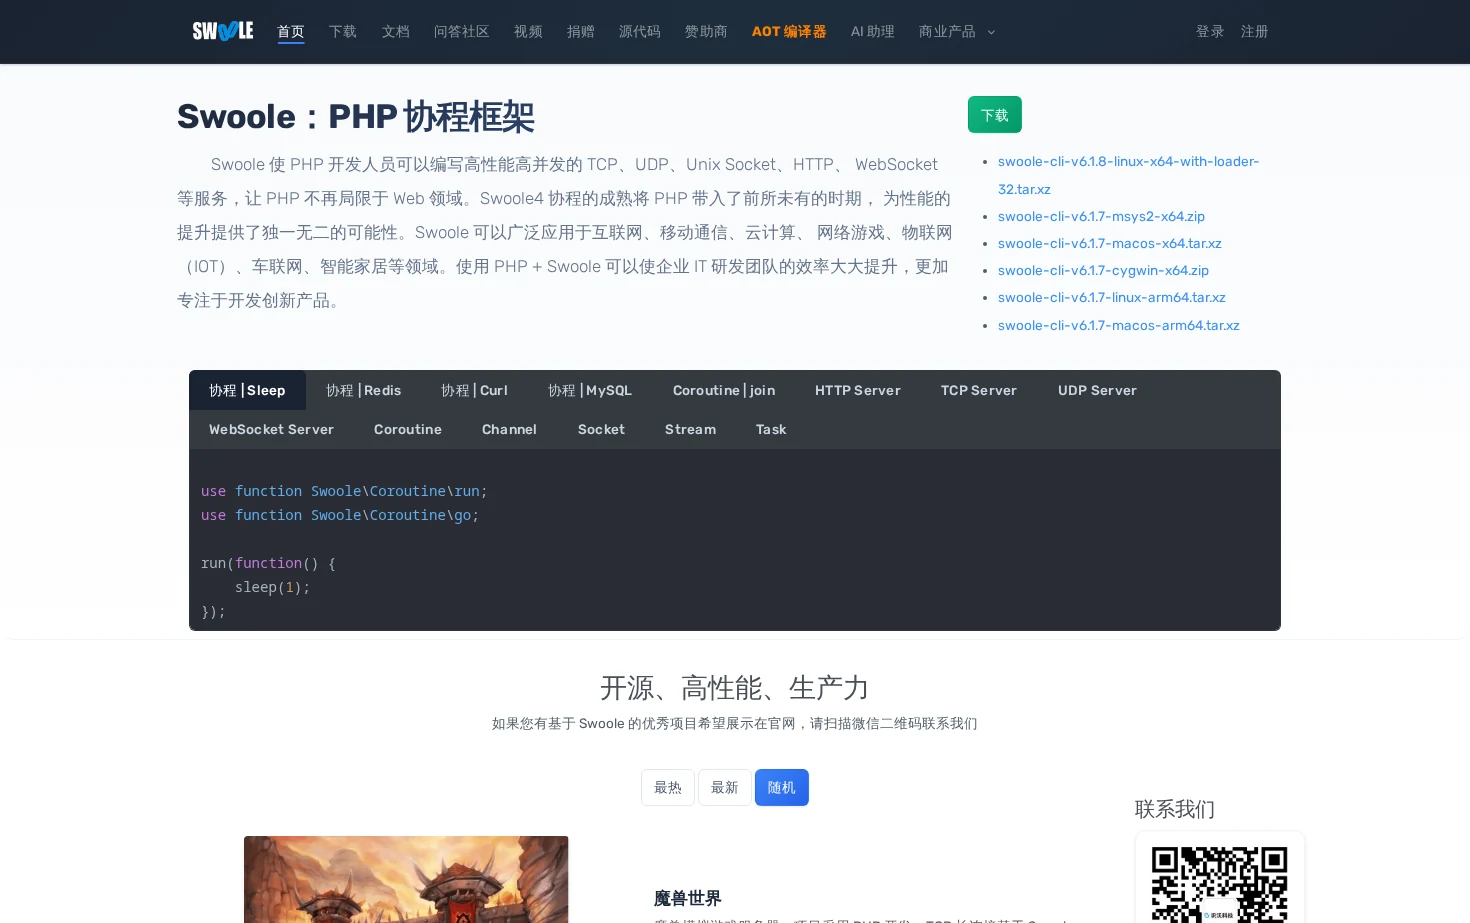Click the Swoole logo
Screen dimensions: 1470x923
tap(222, 31)
